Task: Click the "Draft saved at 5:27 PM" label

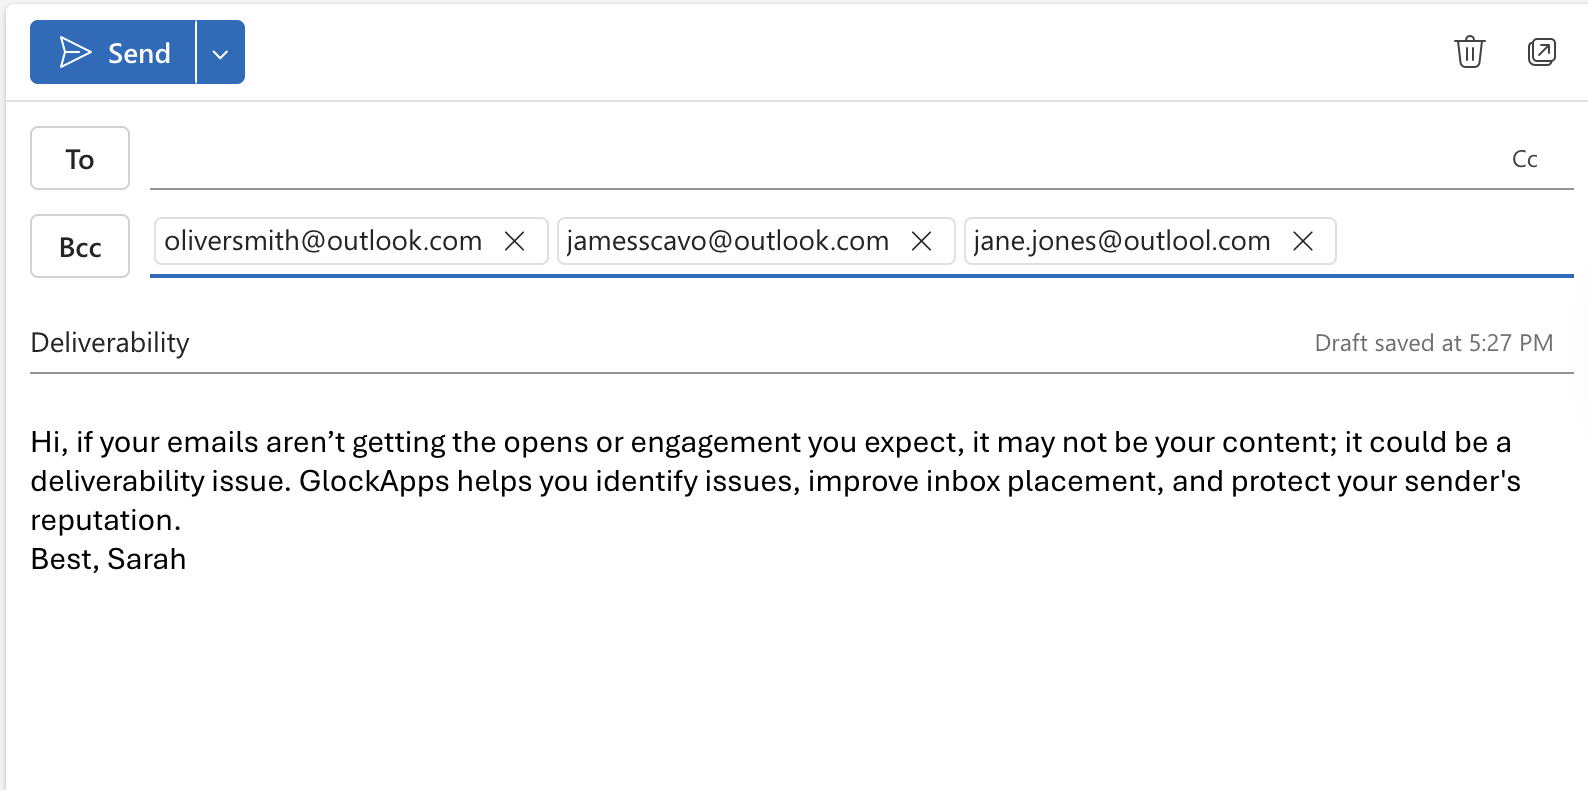Action: point(1433,344)
